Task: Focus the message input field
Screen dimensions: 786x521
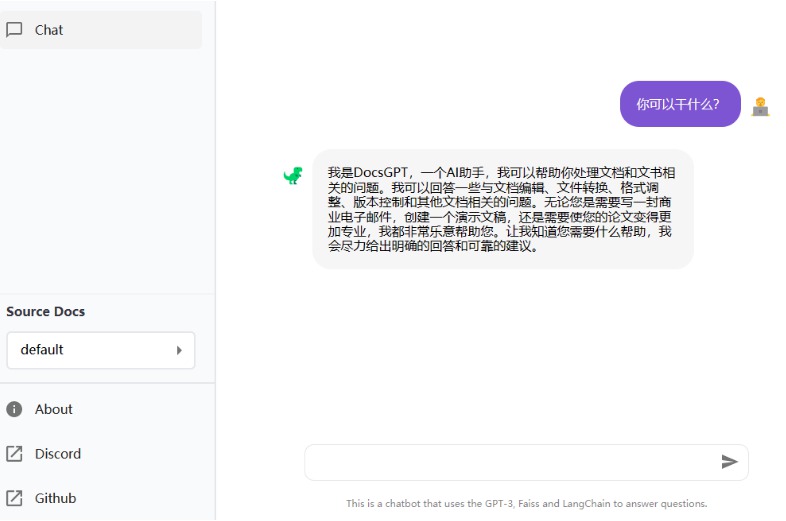Action: click(x=526, y=462)
